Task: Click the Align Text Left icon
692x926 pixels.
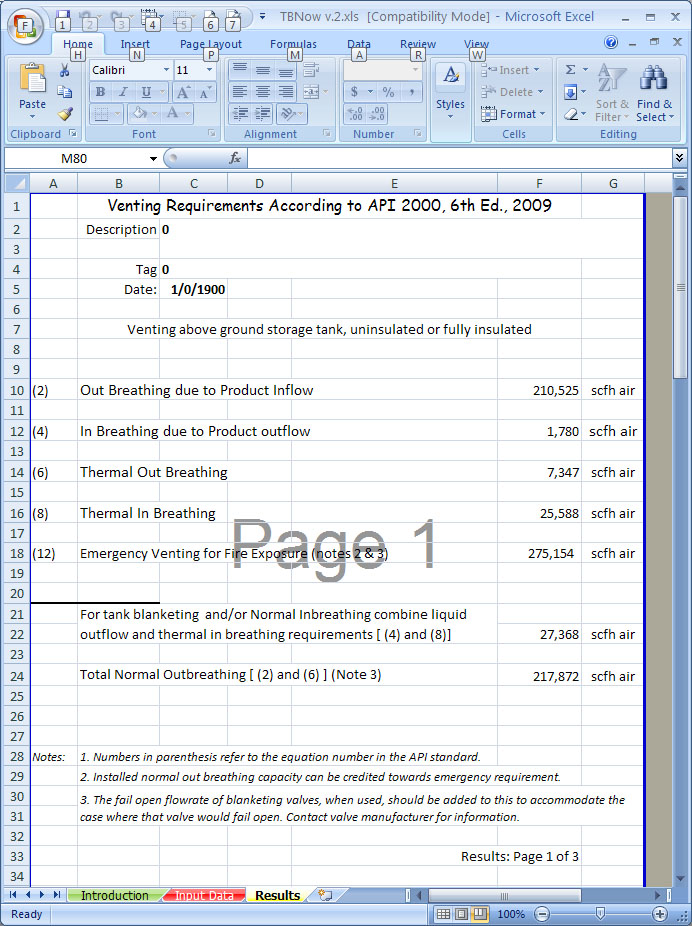Action: (239, 92)
